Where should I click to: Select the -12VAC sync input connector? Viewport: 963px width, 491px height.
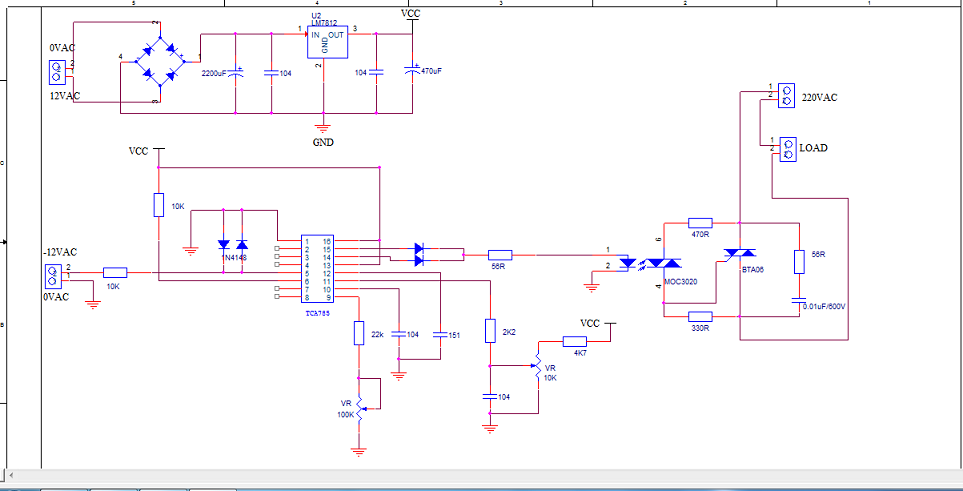tap(53, 275)
